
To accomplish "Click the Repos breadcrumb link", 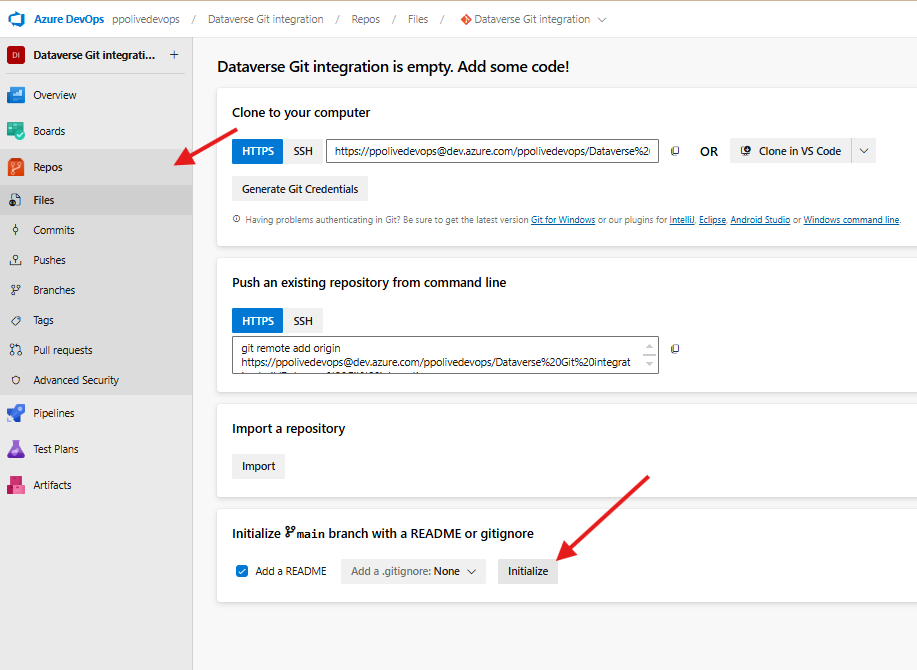I will (x=366, y=19).
